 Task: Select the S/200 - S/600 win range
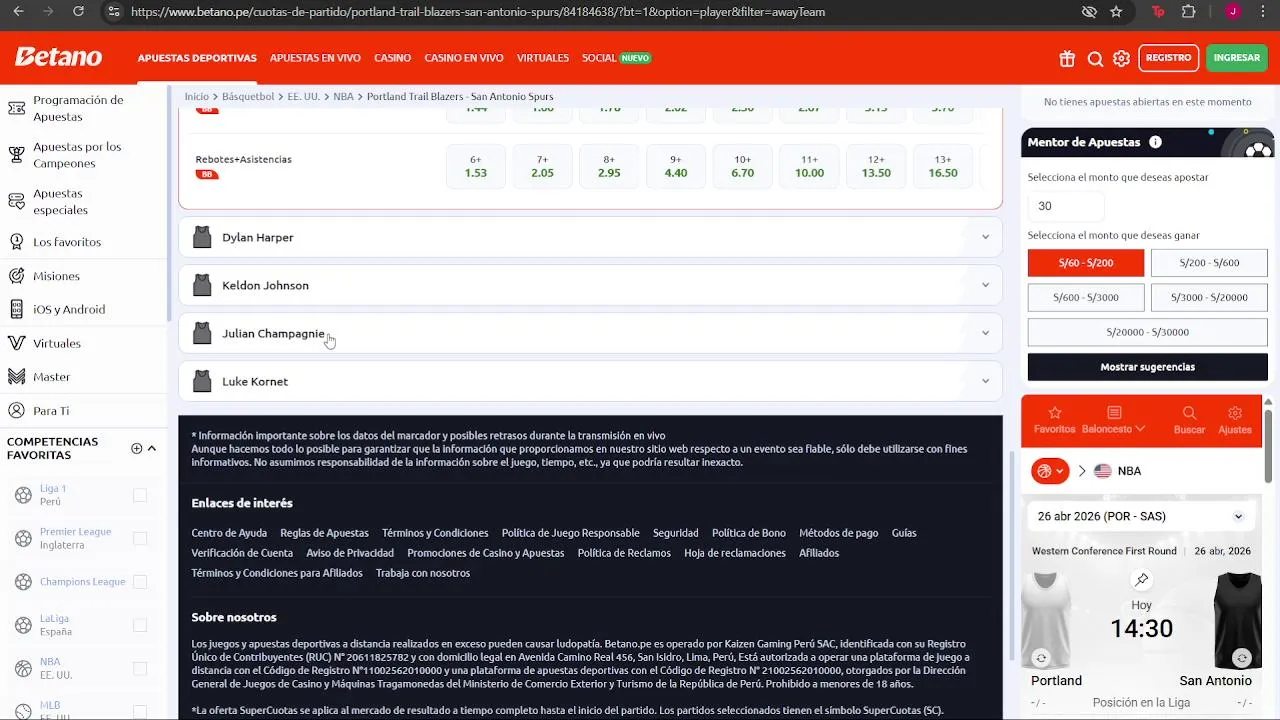(1209, 263)
